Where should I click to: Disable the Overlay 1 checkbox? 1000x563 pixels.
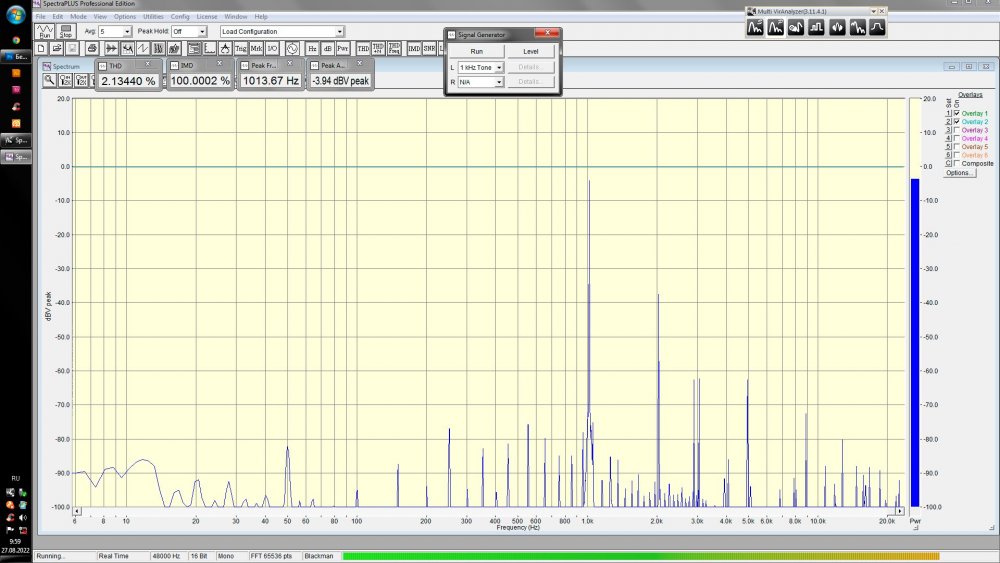[957, 114]
